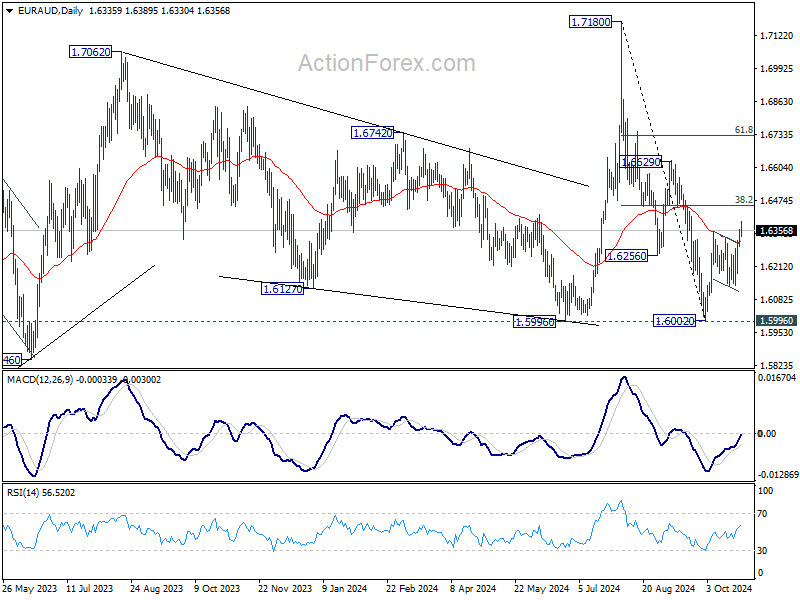Screen dimensions: 800x600
Task: Select the 5 Jul 2024 date label
Action: click(x=599, y=588)
